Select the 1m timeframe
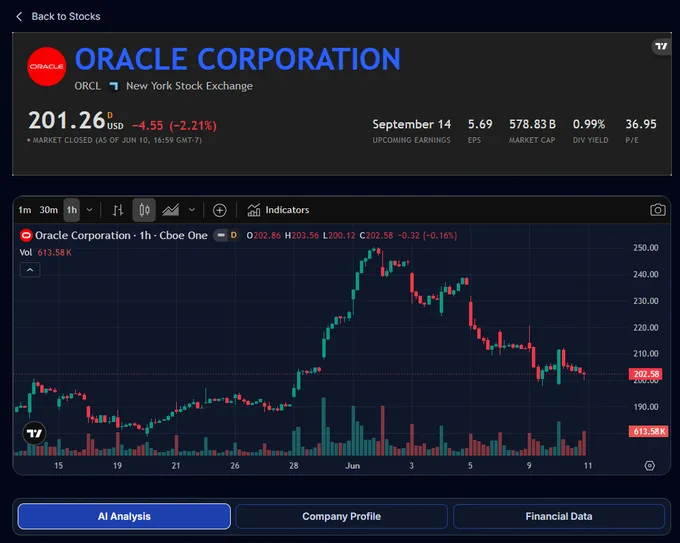 coord(25,210)
